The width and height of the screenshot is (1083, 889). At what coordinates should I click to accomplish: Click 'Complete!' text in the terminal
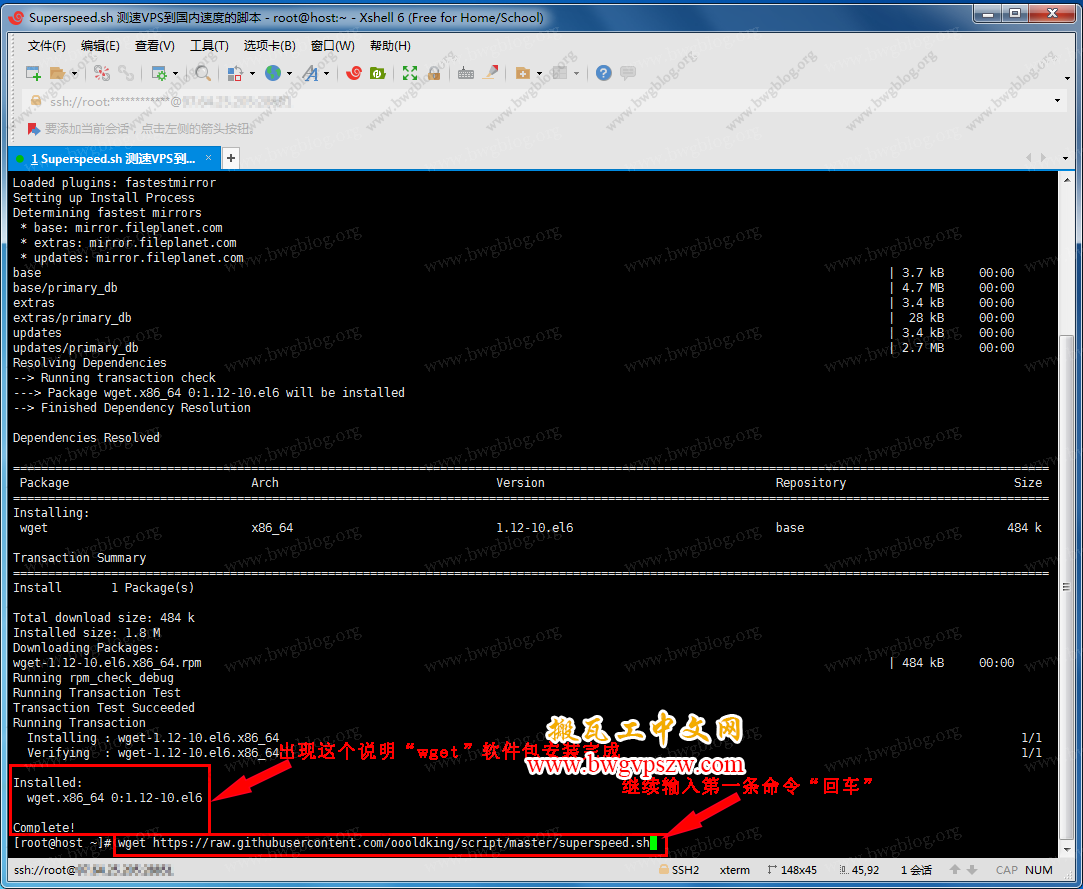pos(44,828)
